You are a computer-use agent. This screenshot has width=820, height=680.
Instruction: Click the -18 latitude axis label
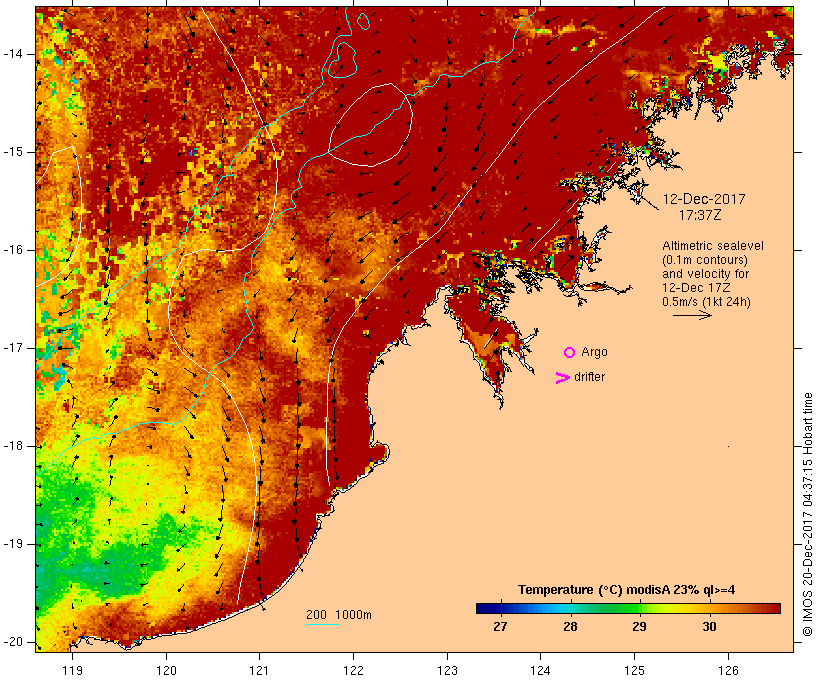[x=12, y=446]
